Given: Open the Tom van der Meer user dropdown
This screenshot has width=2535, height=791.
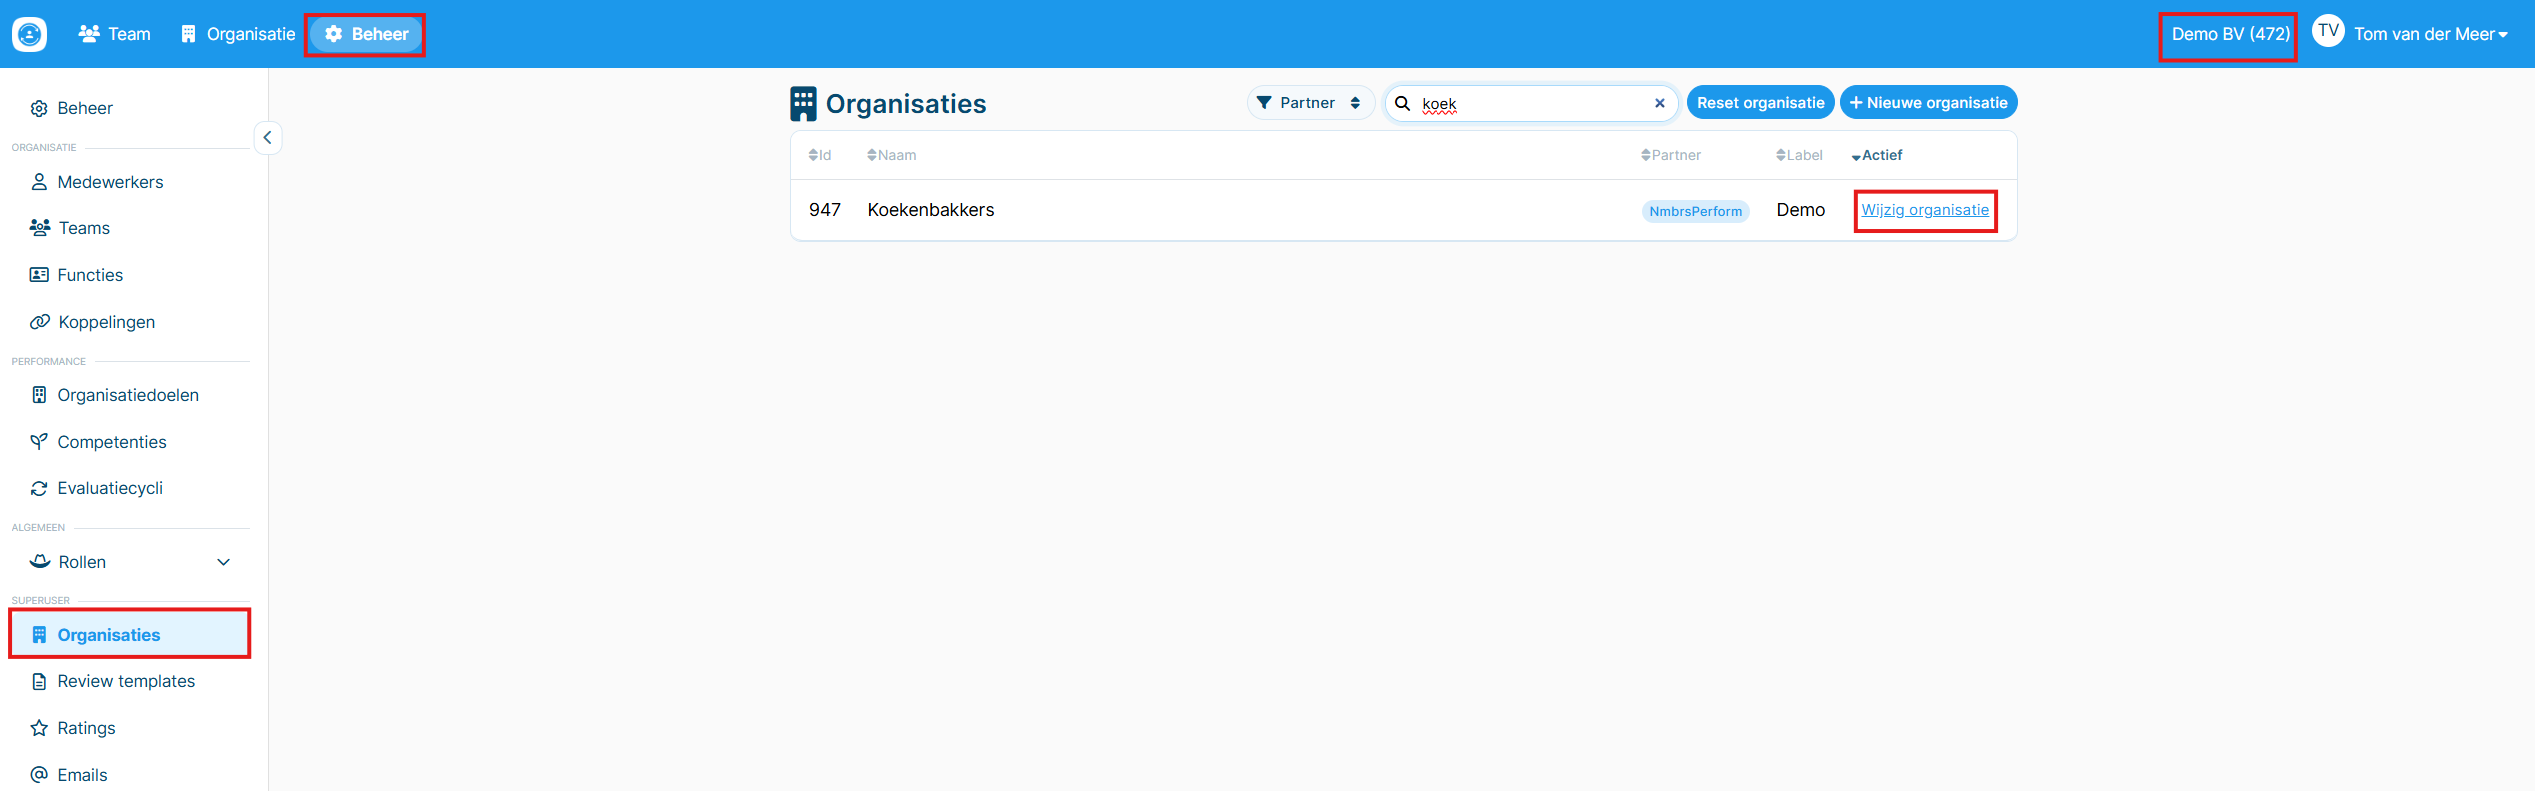Looking at the screenshot, I should coord(2430,34).
